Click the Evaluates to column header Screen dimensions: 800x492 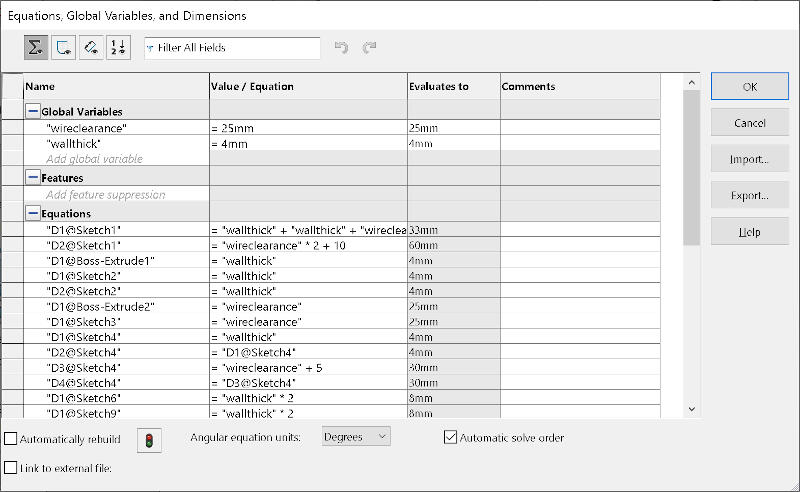453,86
